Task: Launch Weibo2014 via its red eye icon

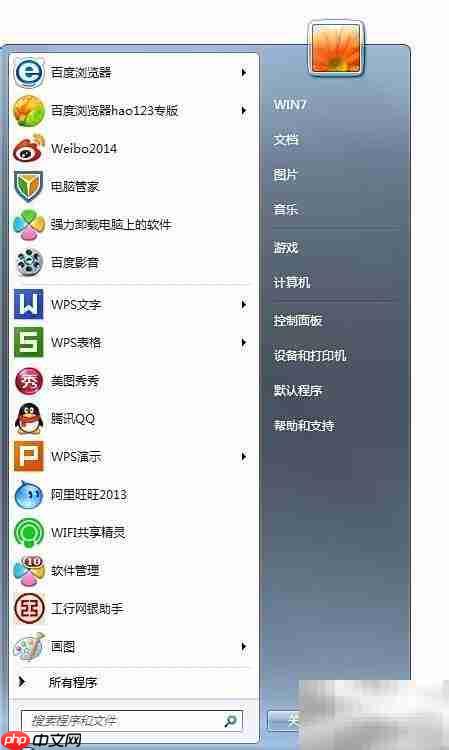Action: pos(29,149)
